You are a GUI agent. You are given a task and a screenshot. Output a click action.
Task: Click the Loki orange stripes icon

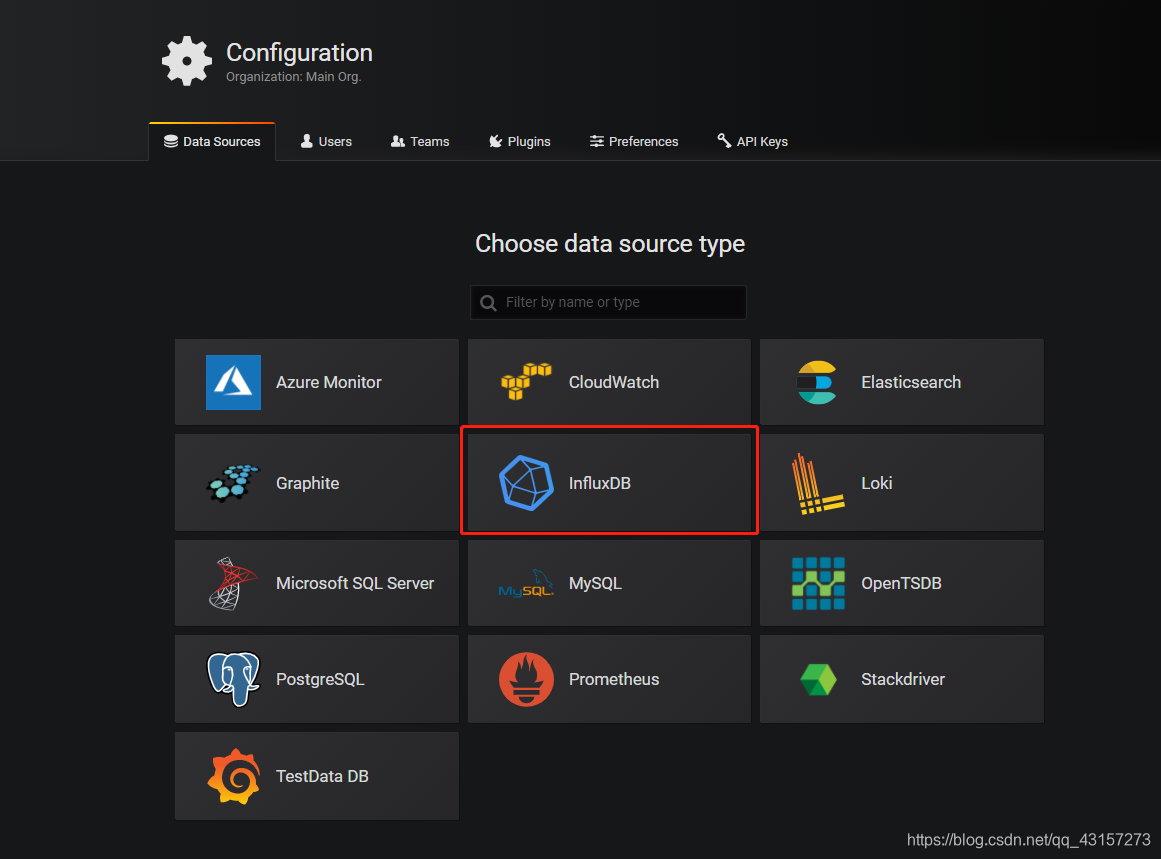818,484
